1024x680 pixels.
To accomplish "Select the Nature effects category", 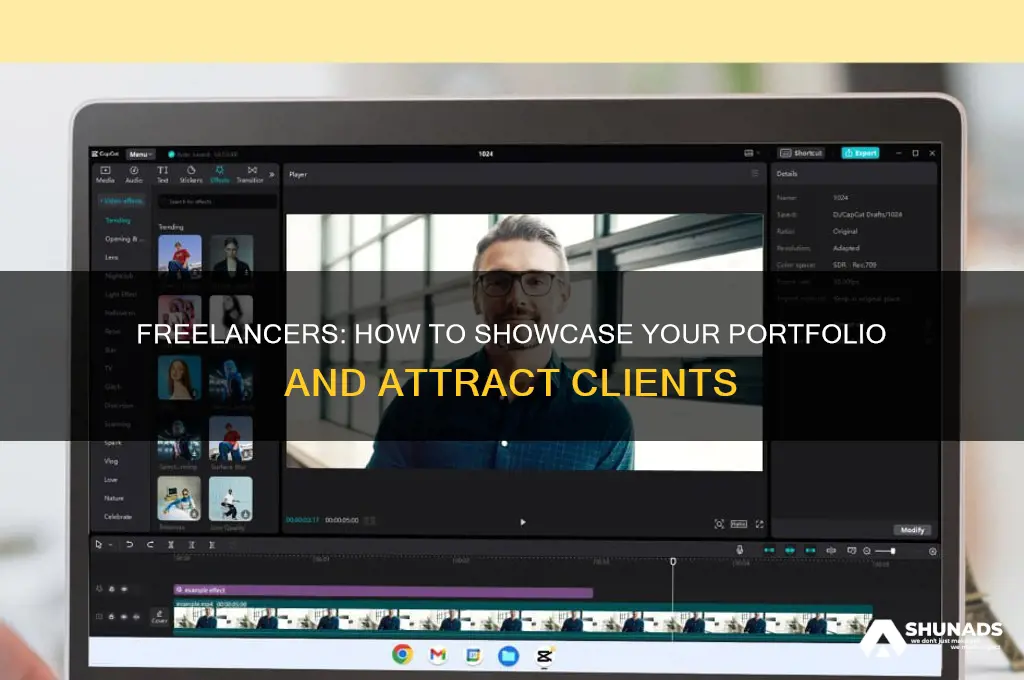I will click(x=114, y=498).
